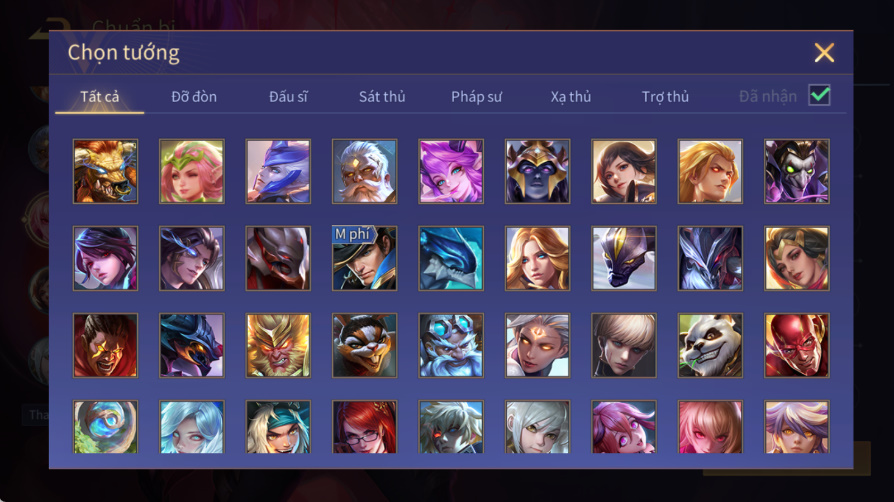Screen dimensions: 894x502
Task: Pick the horned bull beast hero
Action: coord(105,171)
